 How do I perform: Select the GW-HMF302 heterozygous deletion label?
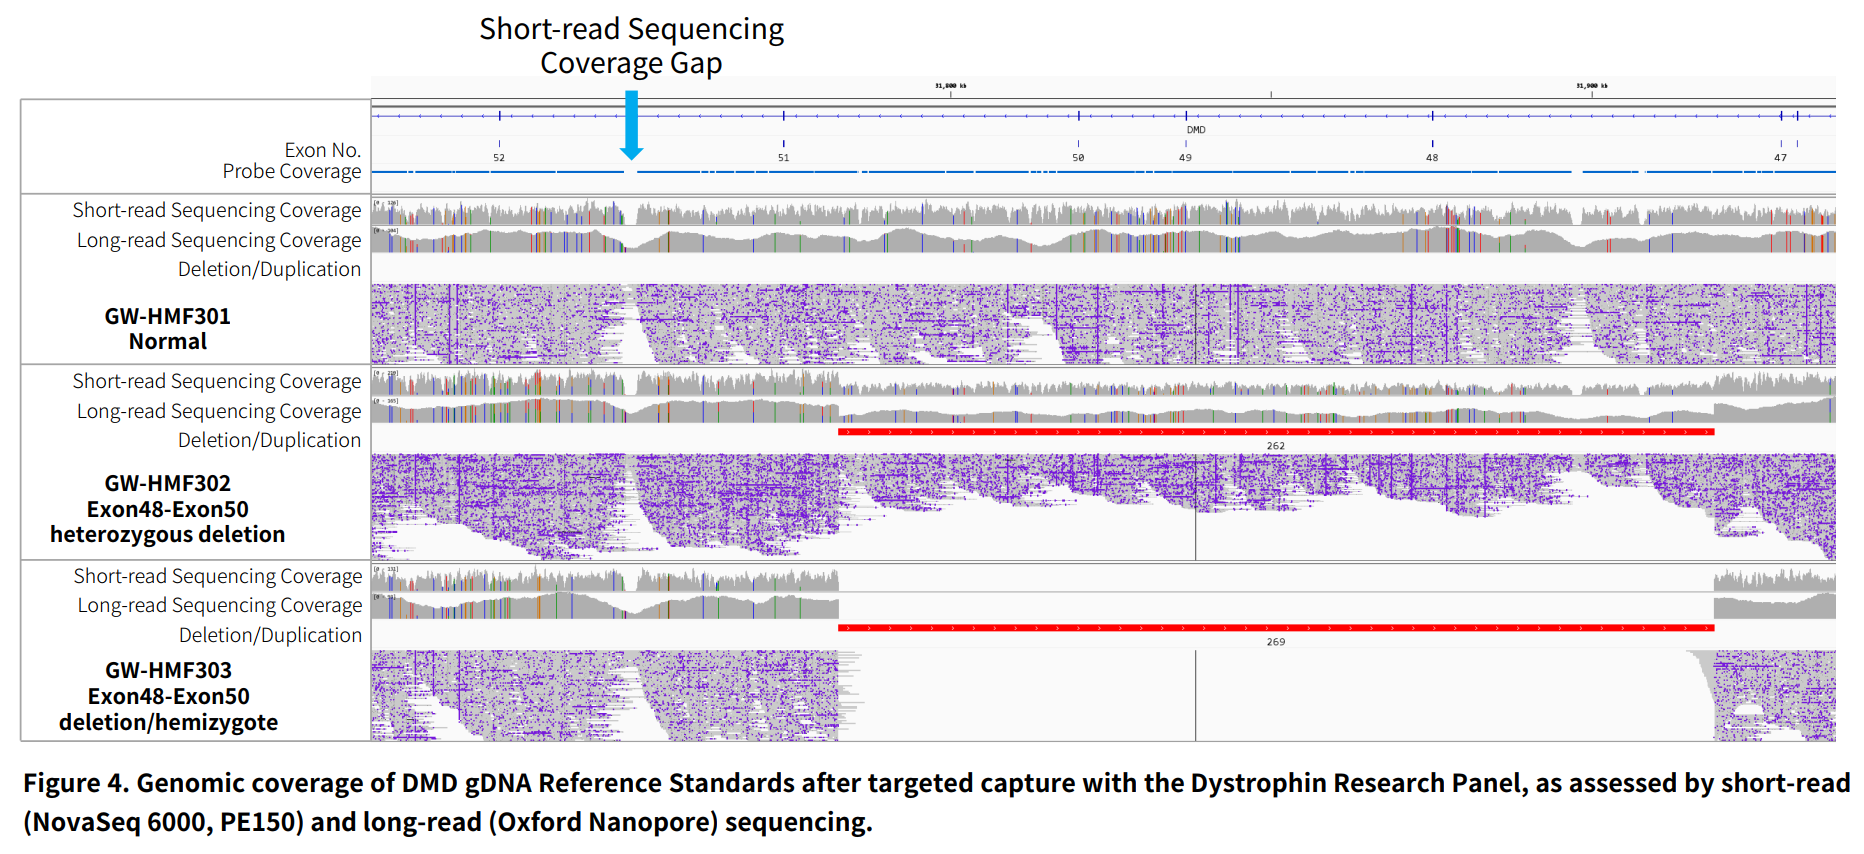[168, 509]
